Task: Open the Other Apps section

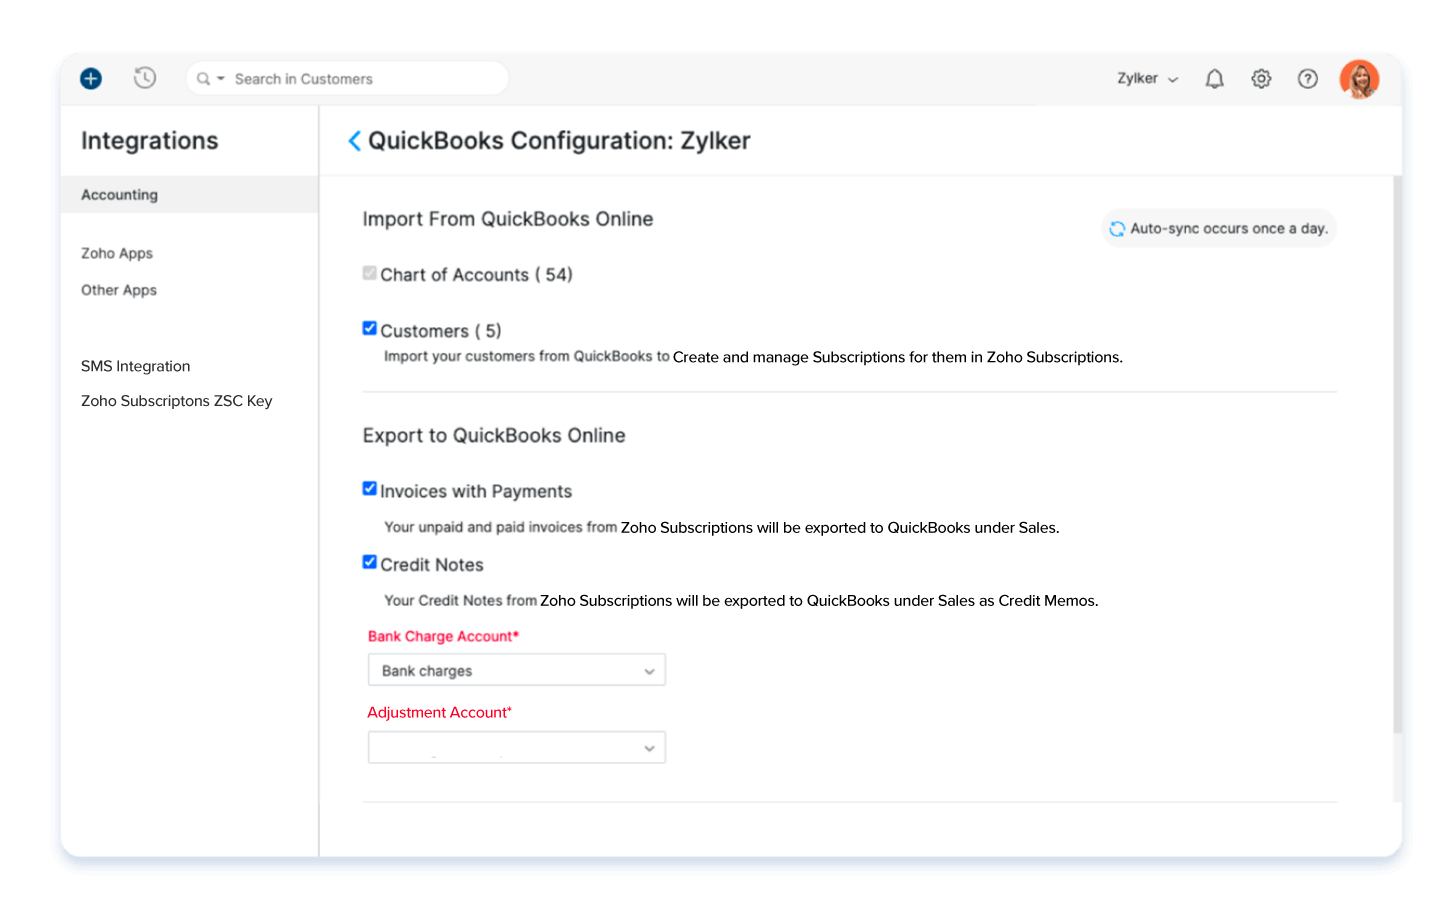Action: tap(118, 290)
